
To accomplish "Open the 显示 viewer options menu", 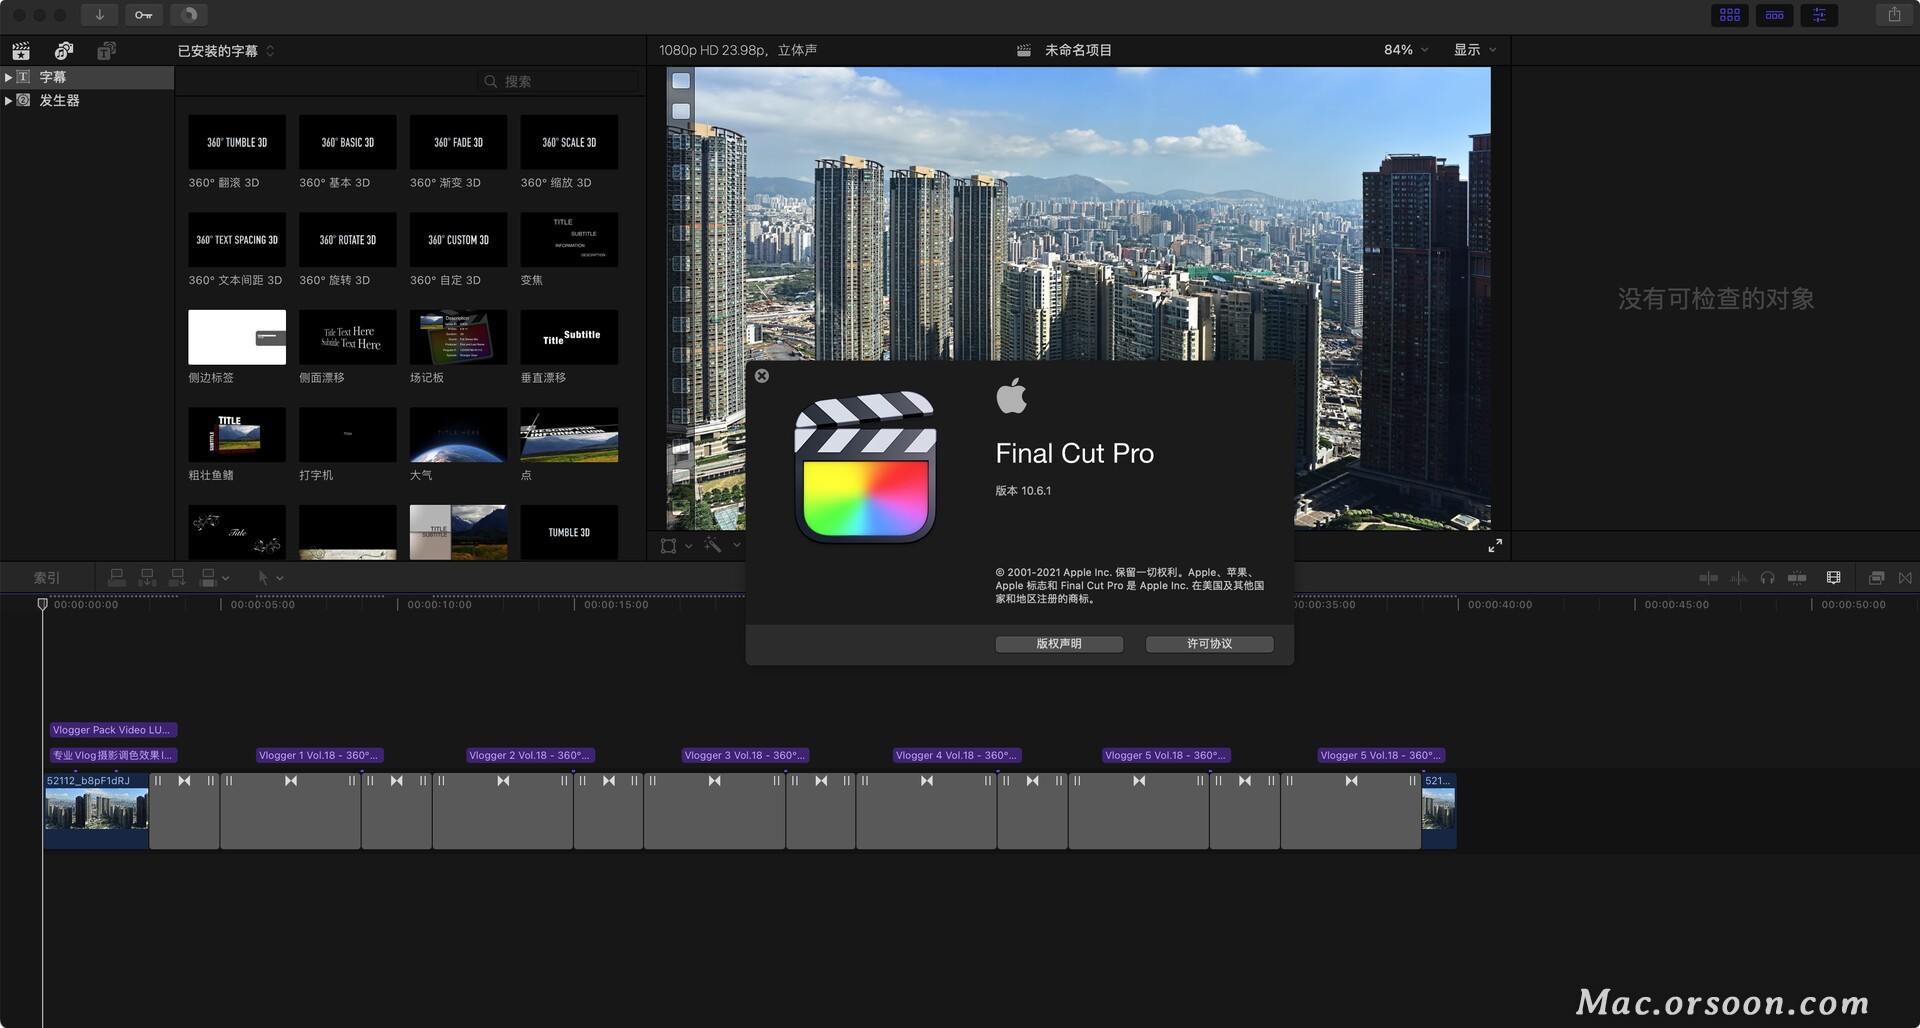I will [1475, 50].
